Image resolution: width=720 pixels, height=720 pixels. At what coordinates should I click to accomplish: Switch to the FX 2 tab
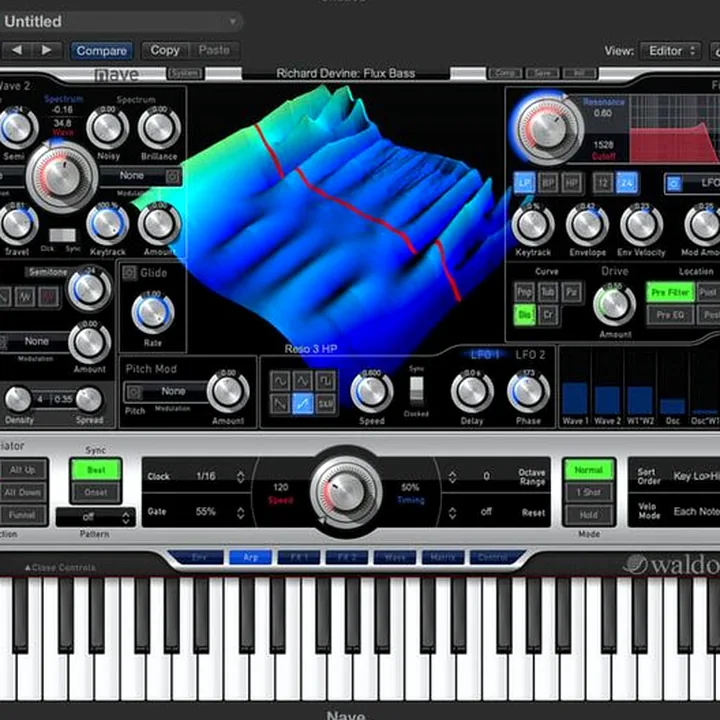[x=347, y=557]
